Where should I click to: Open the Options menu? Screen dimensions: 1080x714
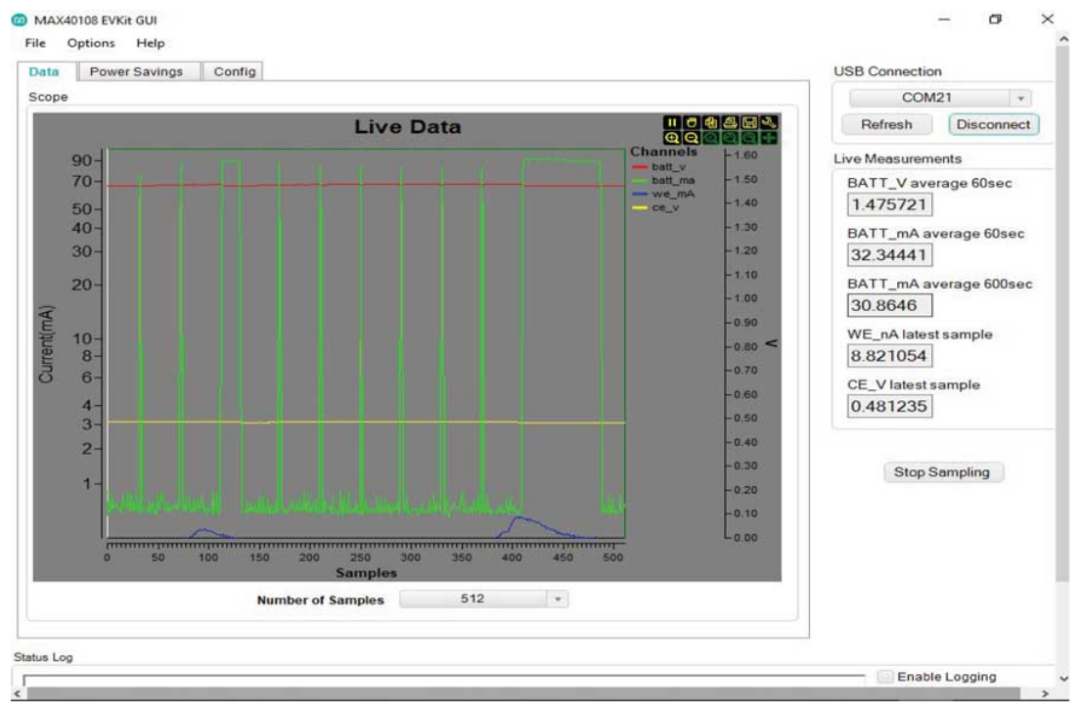click(91, 43)
